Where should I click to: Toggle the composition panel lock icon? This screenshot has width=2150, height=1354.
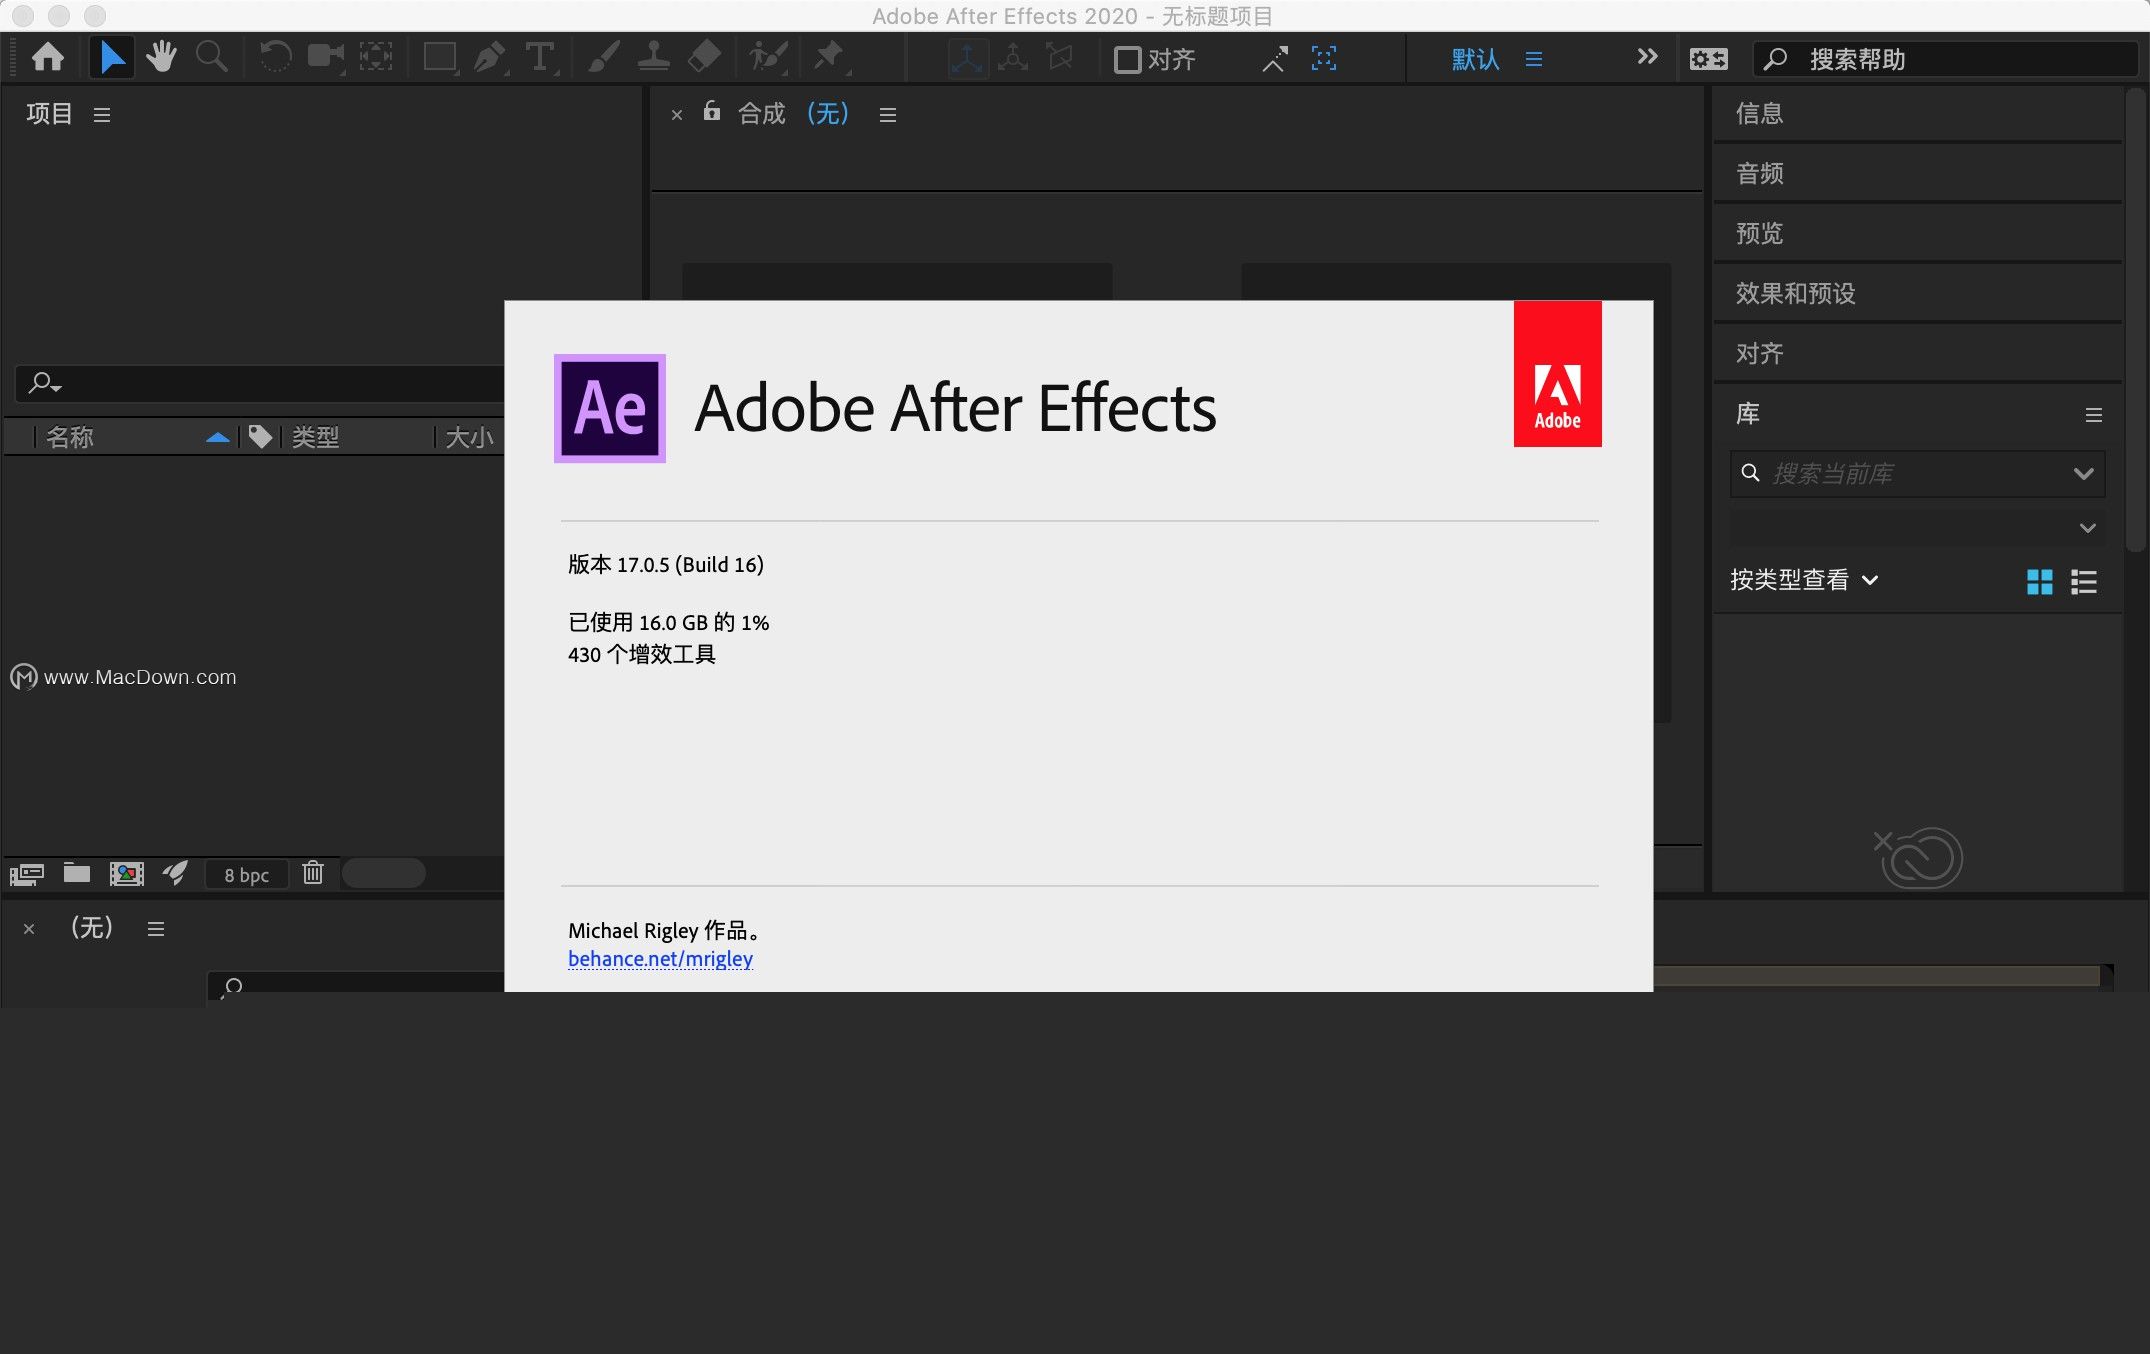(711, 111)
